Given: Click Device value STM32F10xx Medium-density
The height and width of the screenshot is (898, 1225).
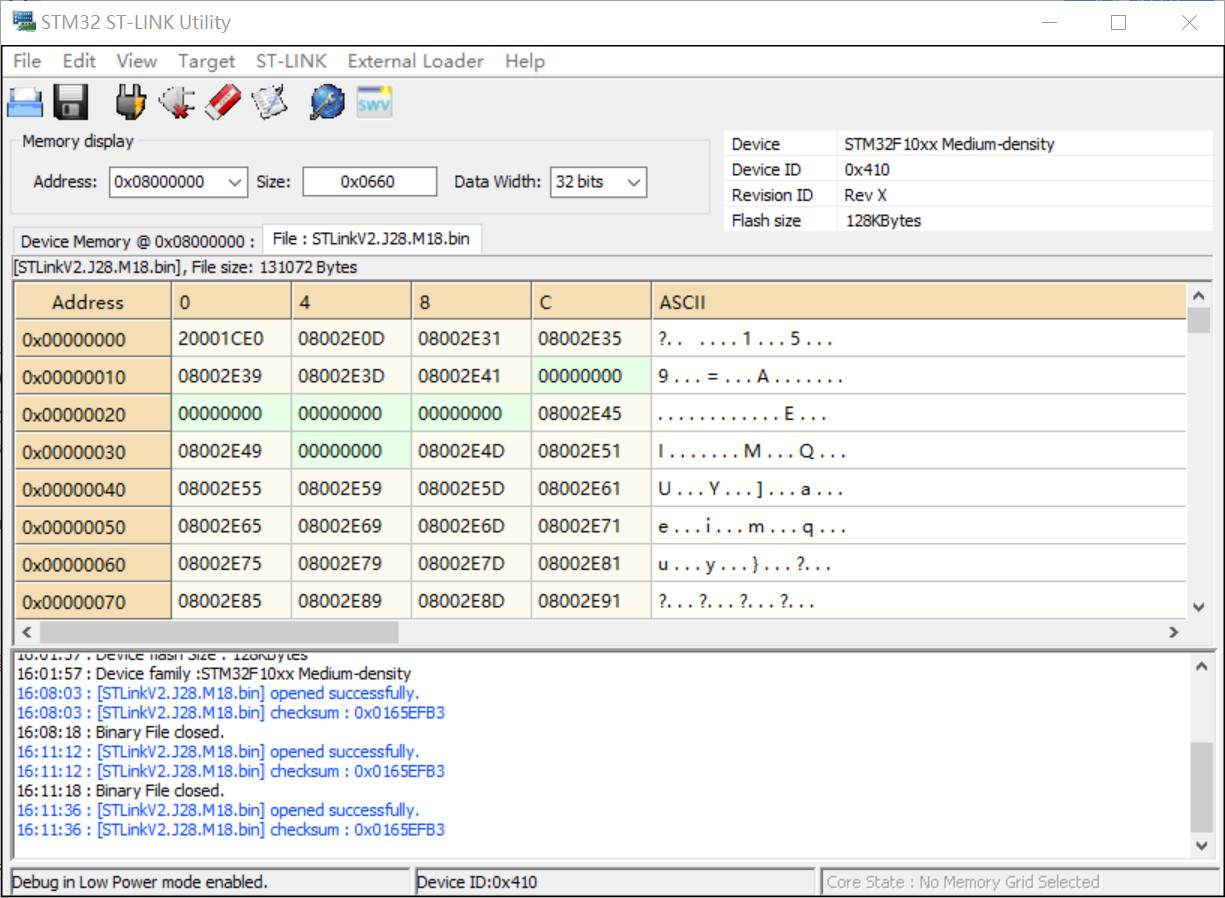Looking at the screenshot, I should 949,144.
